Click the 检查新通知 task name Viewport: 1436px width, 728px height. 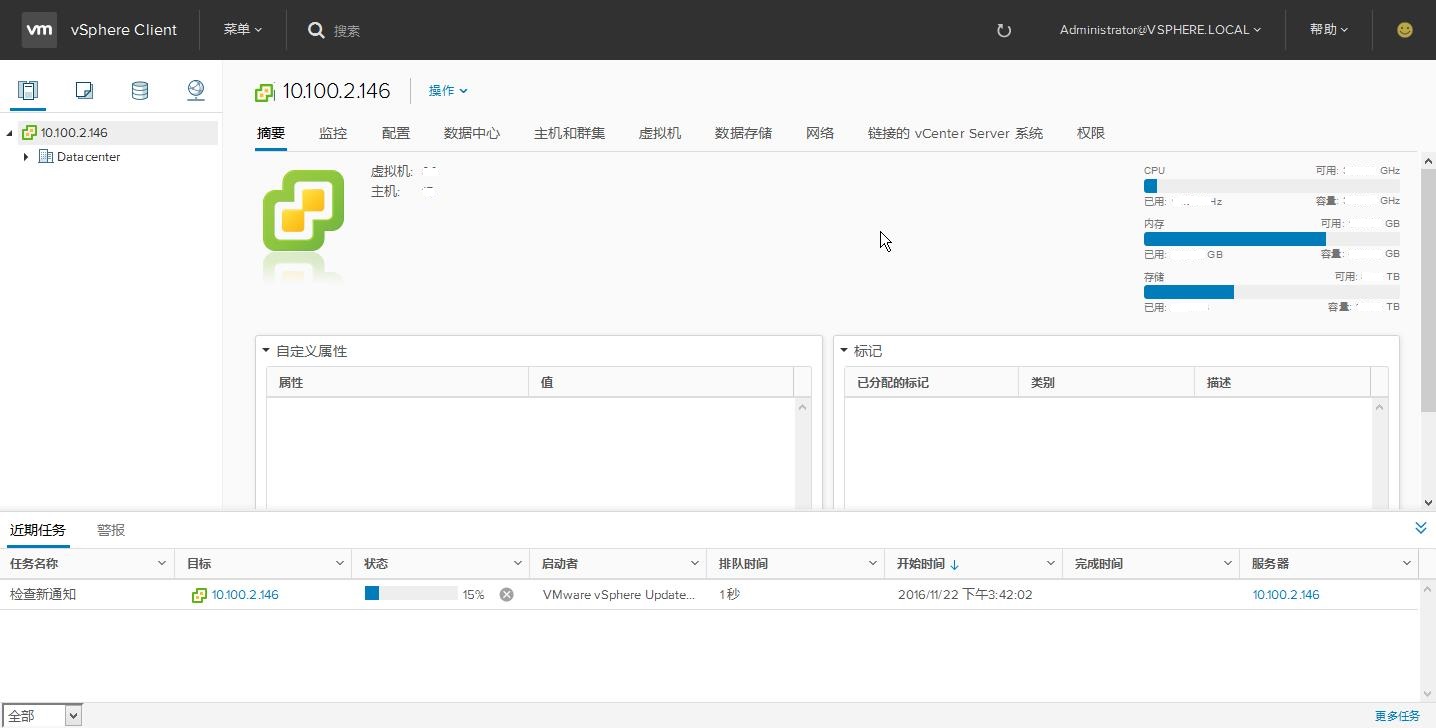(43, 594)
